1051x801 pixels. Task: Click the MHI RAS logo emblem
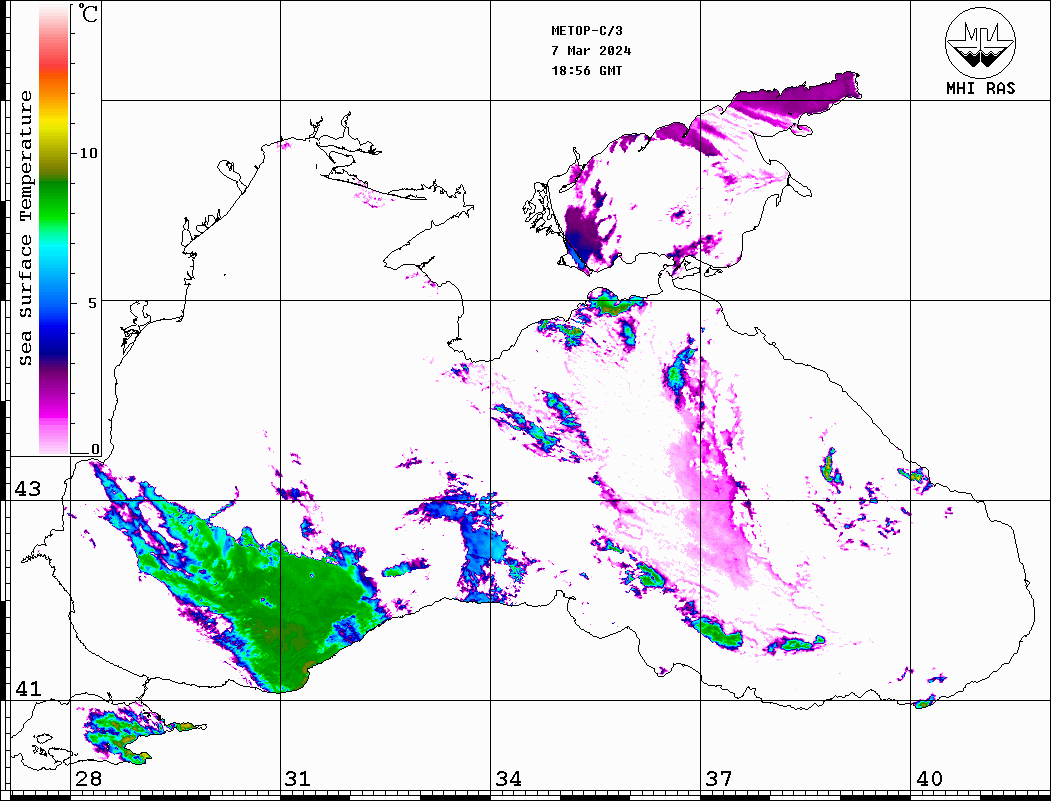click(x=981, y=42)
